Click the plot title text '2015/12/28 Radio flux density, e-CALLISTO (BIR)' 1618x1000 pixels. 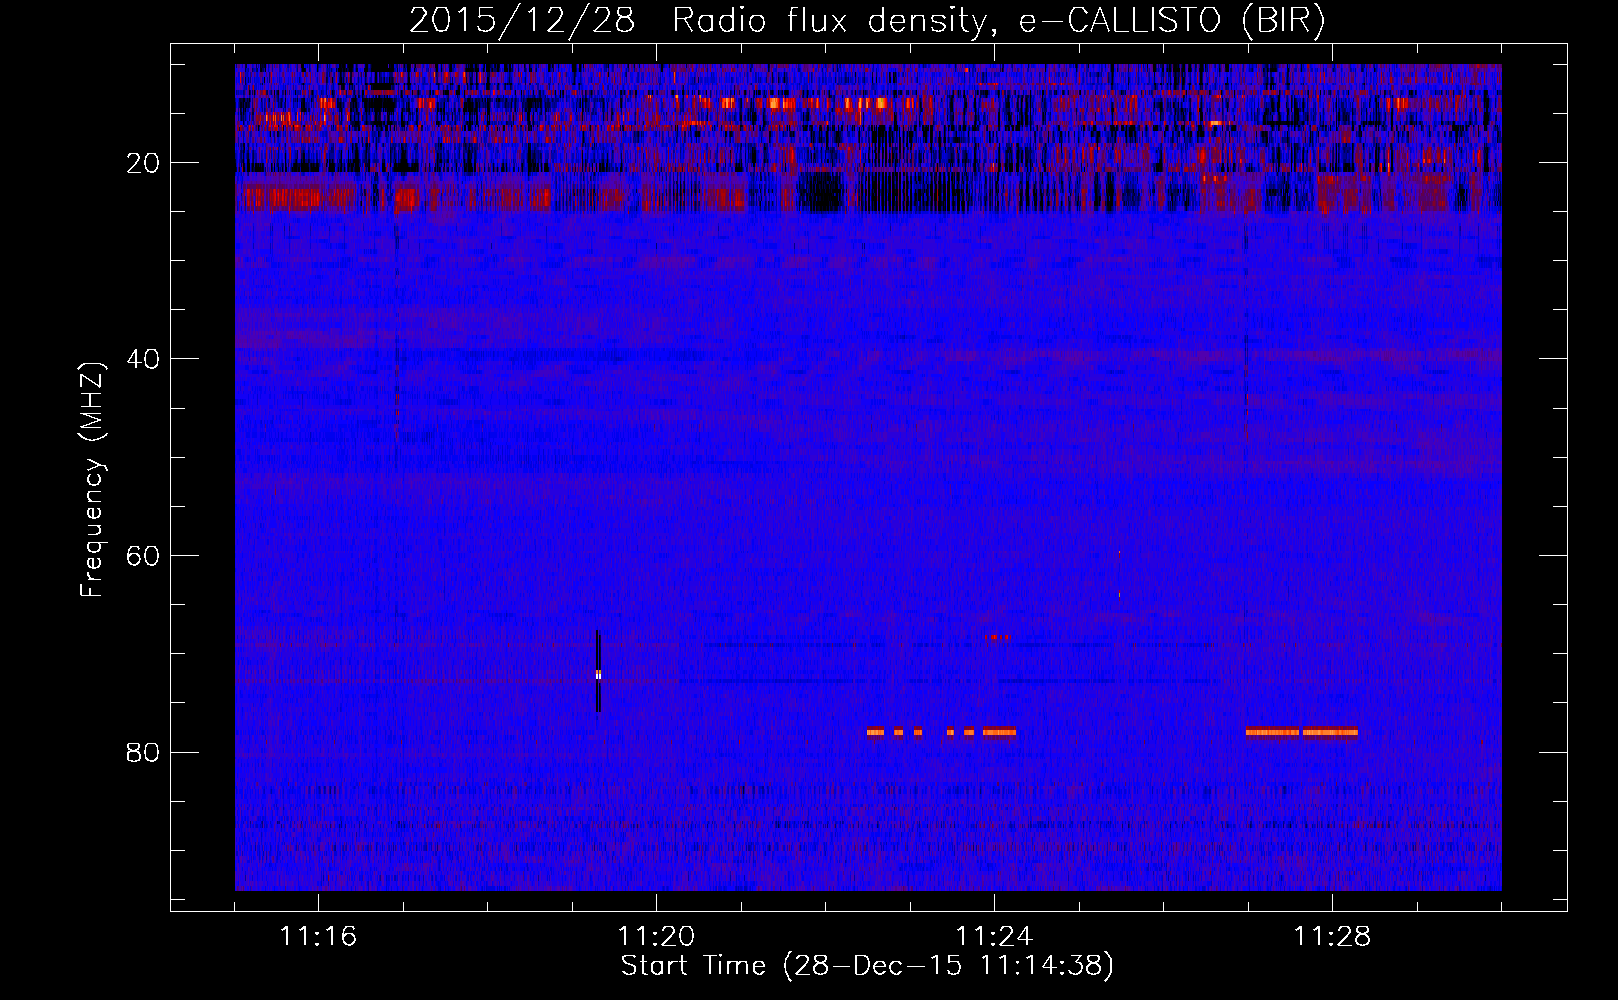tap(867, 20)
